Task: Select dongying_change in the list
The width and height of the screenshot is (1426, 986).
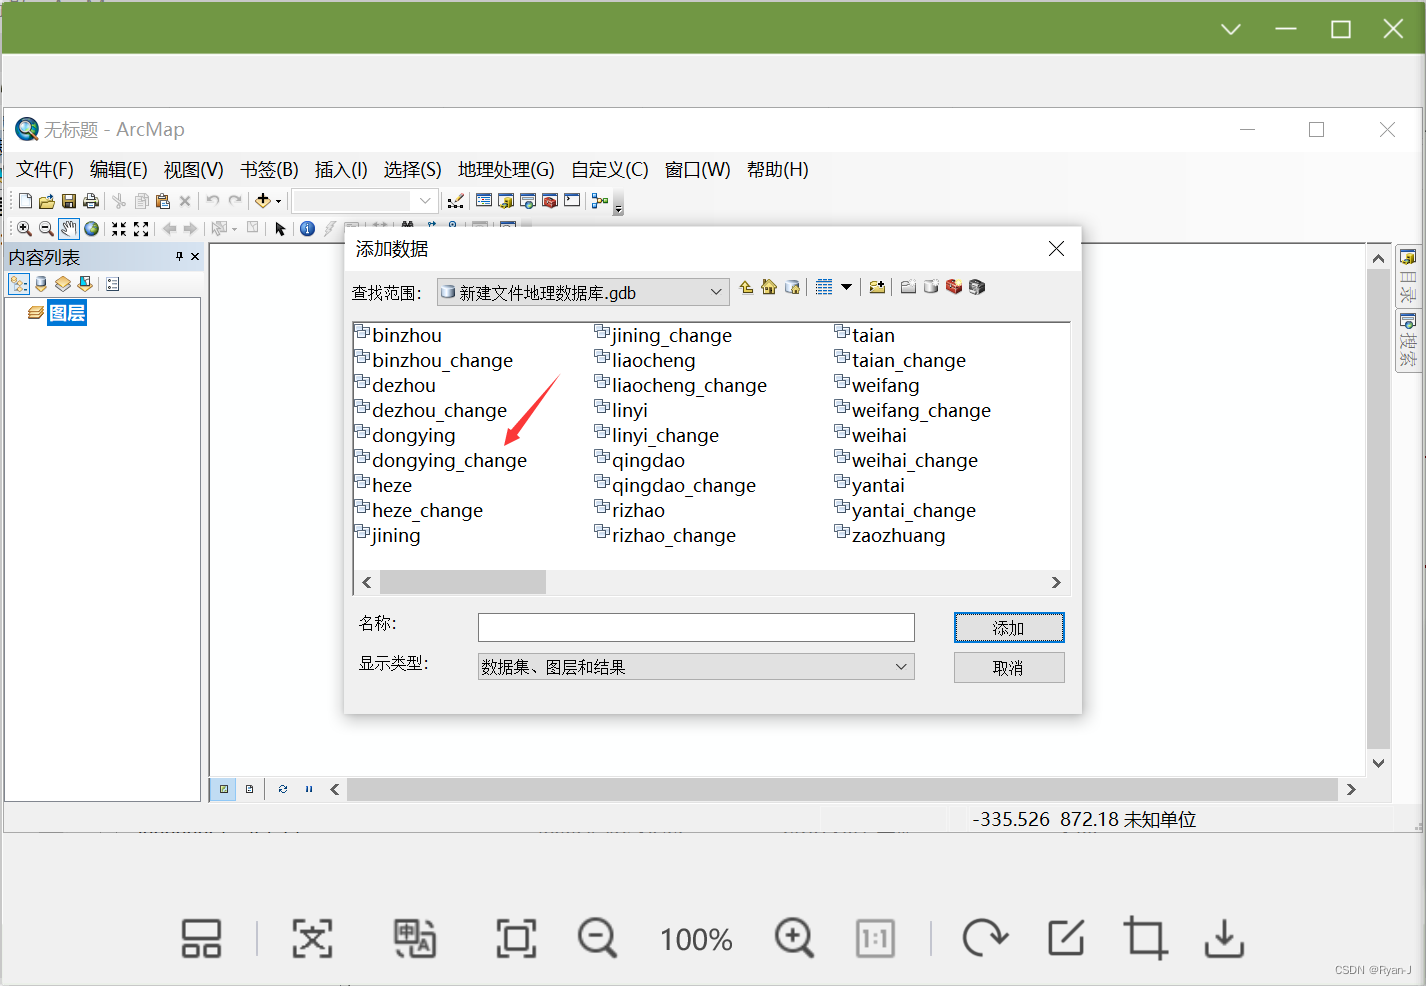Action: pyautogui.click(x=449, y=460)
